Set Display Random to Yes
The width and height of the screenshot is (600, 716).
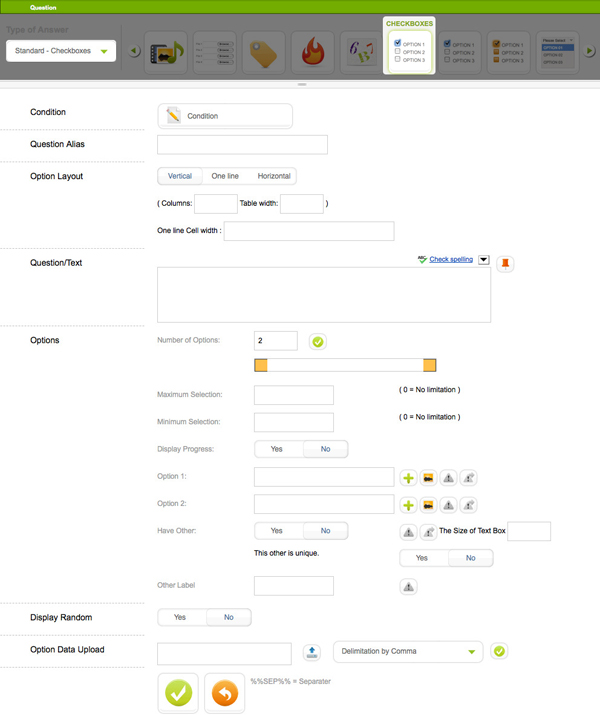180,617
